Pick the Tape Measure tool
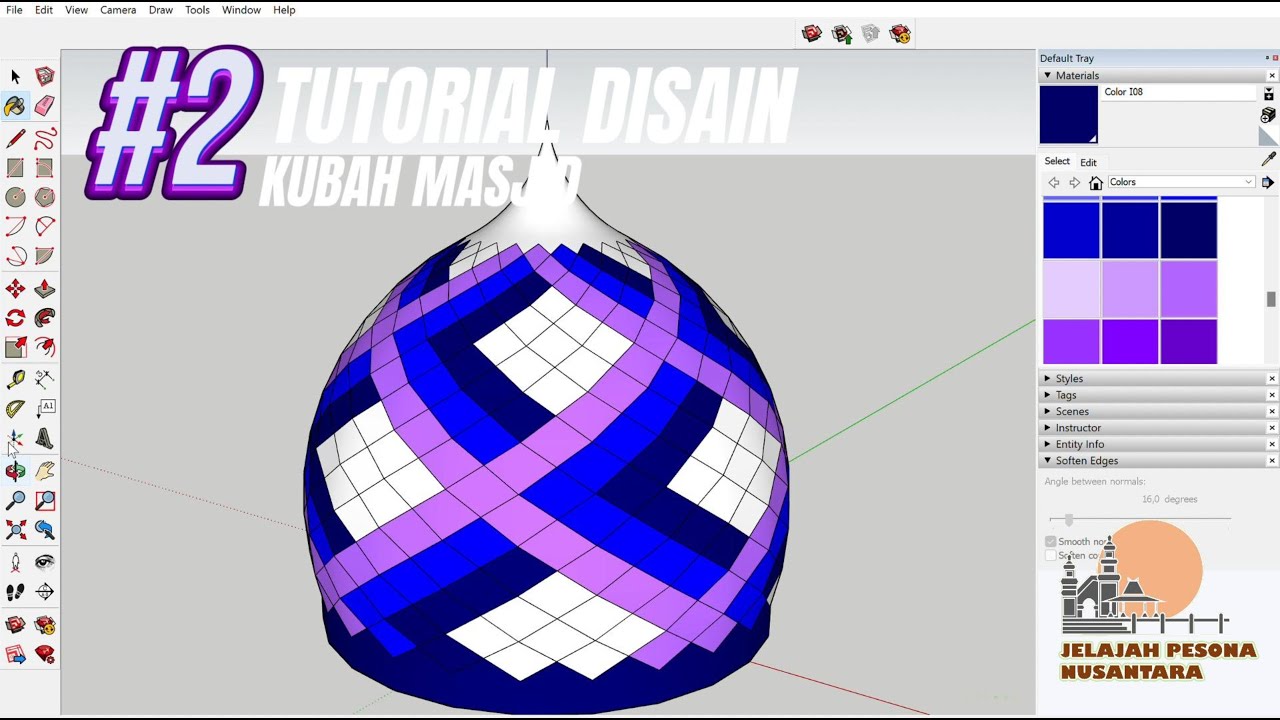 coord(15,379)
